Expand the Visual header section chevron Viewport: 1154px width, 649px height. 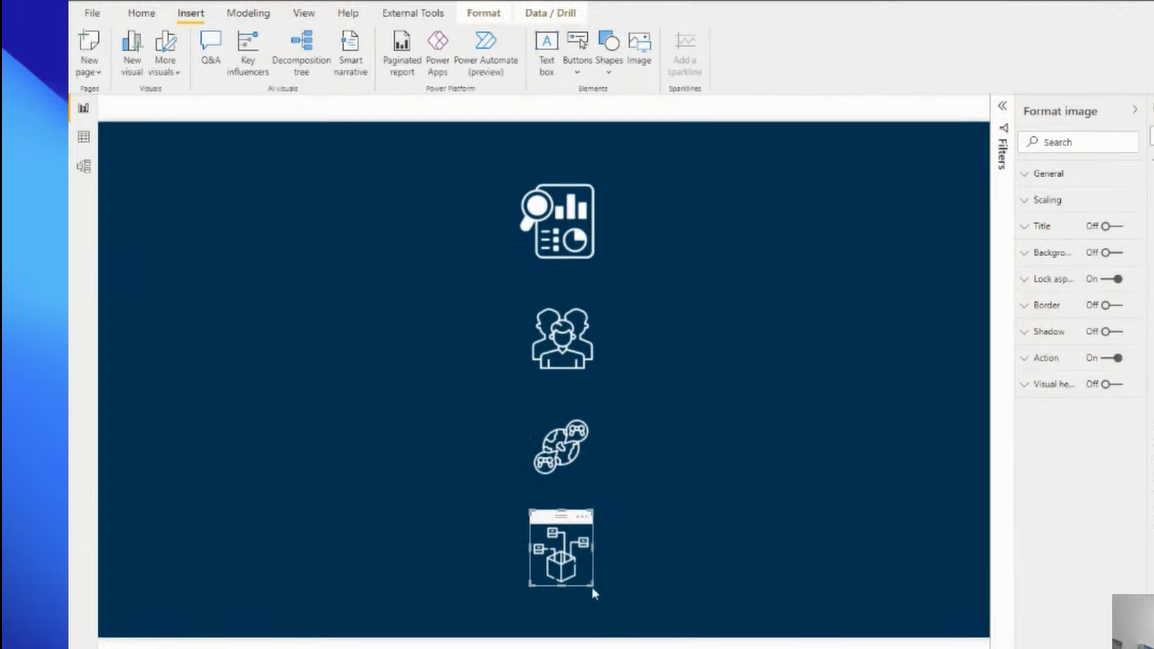(x=1024, y=385)
